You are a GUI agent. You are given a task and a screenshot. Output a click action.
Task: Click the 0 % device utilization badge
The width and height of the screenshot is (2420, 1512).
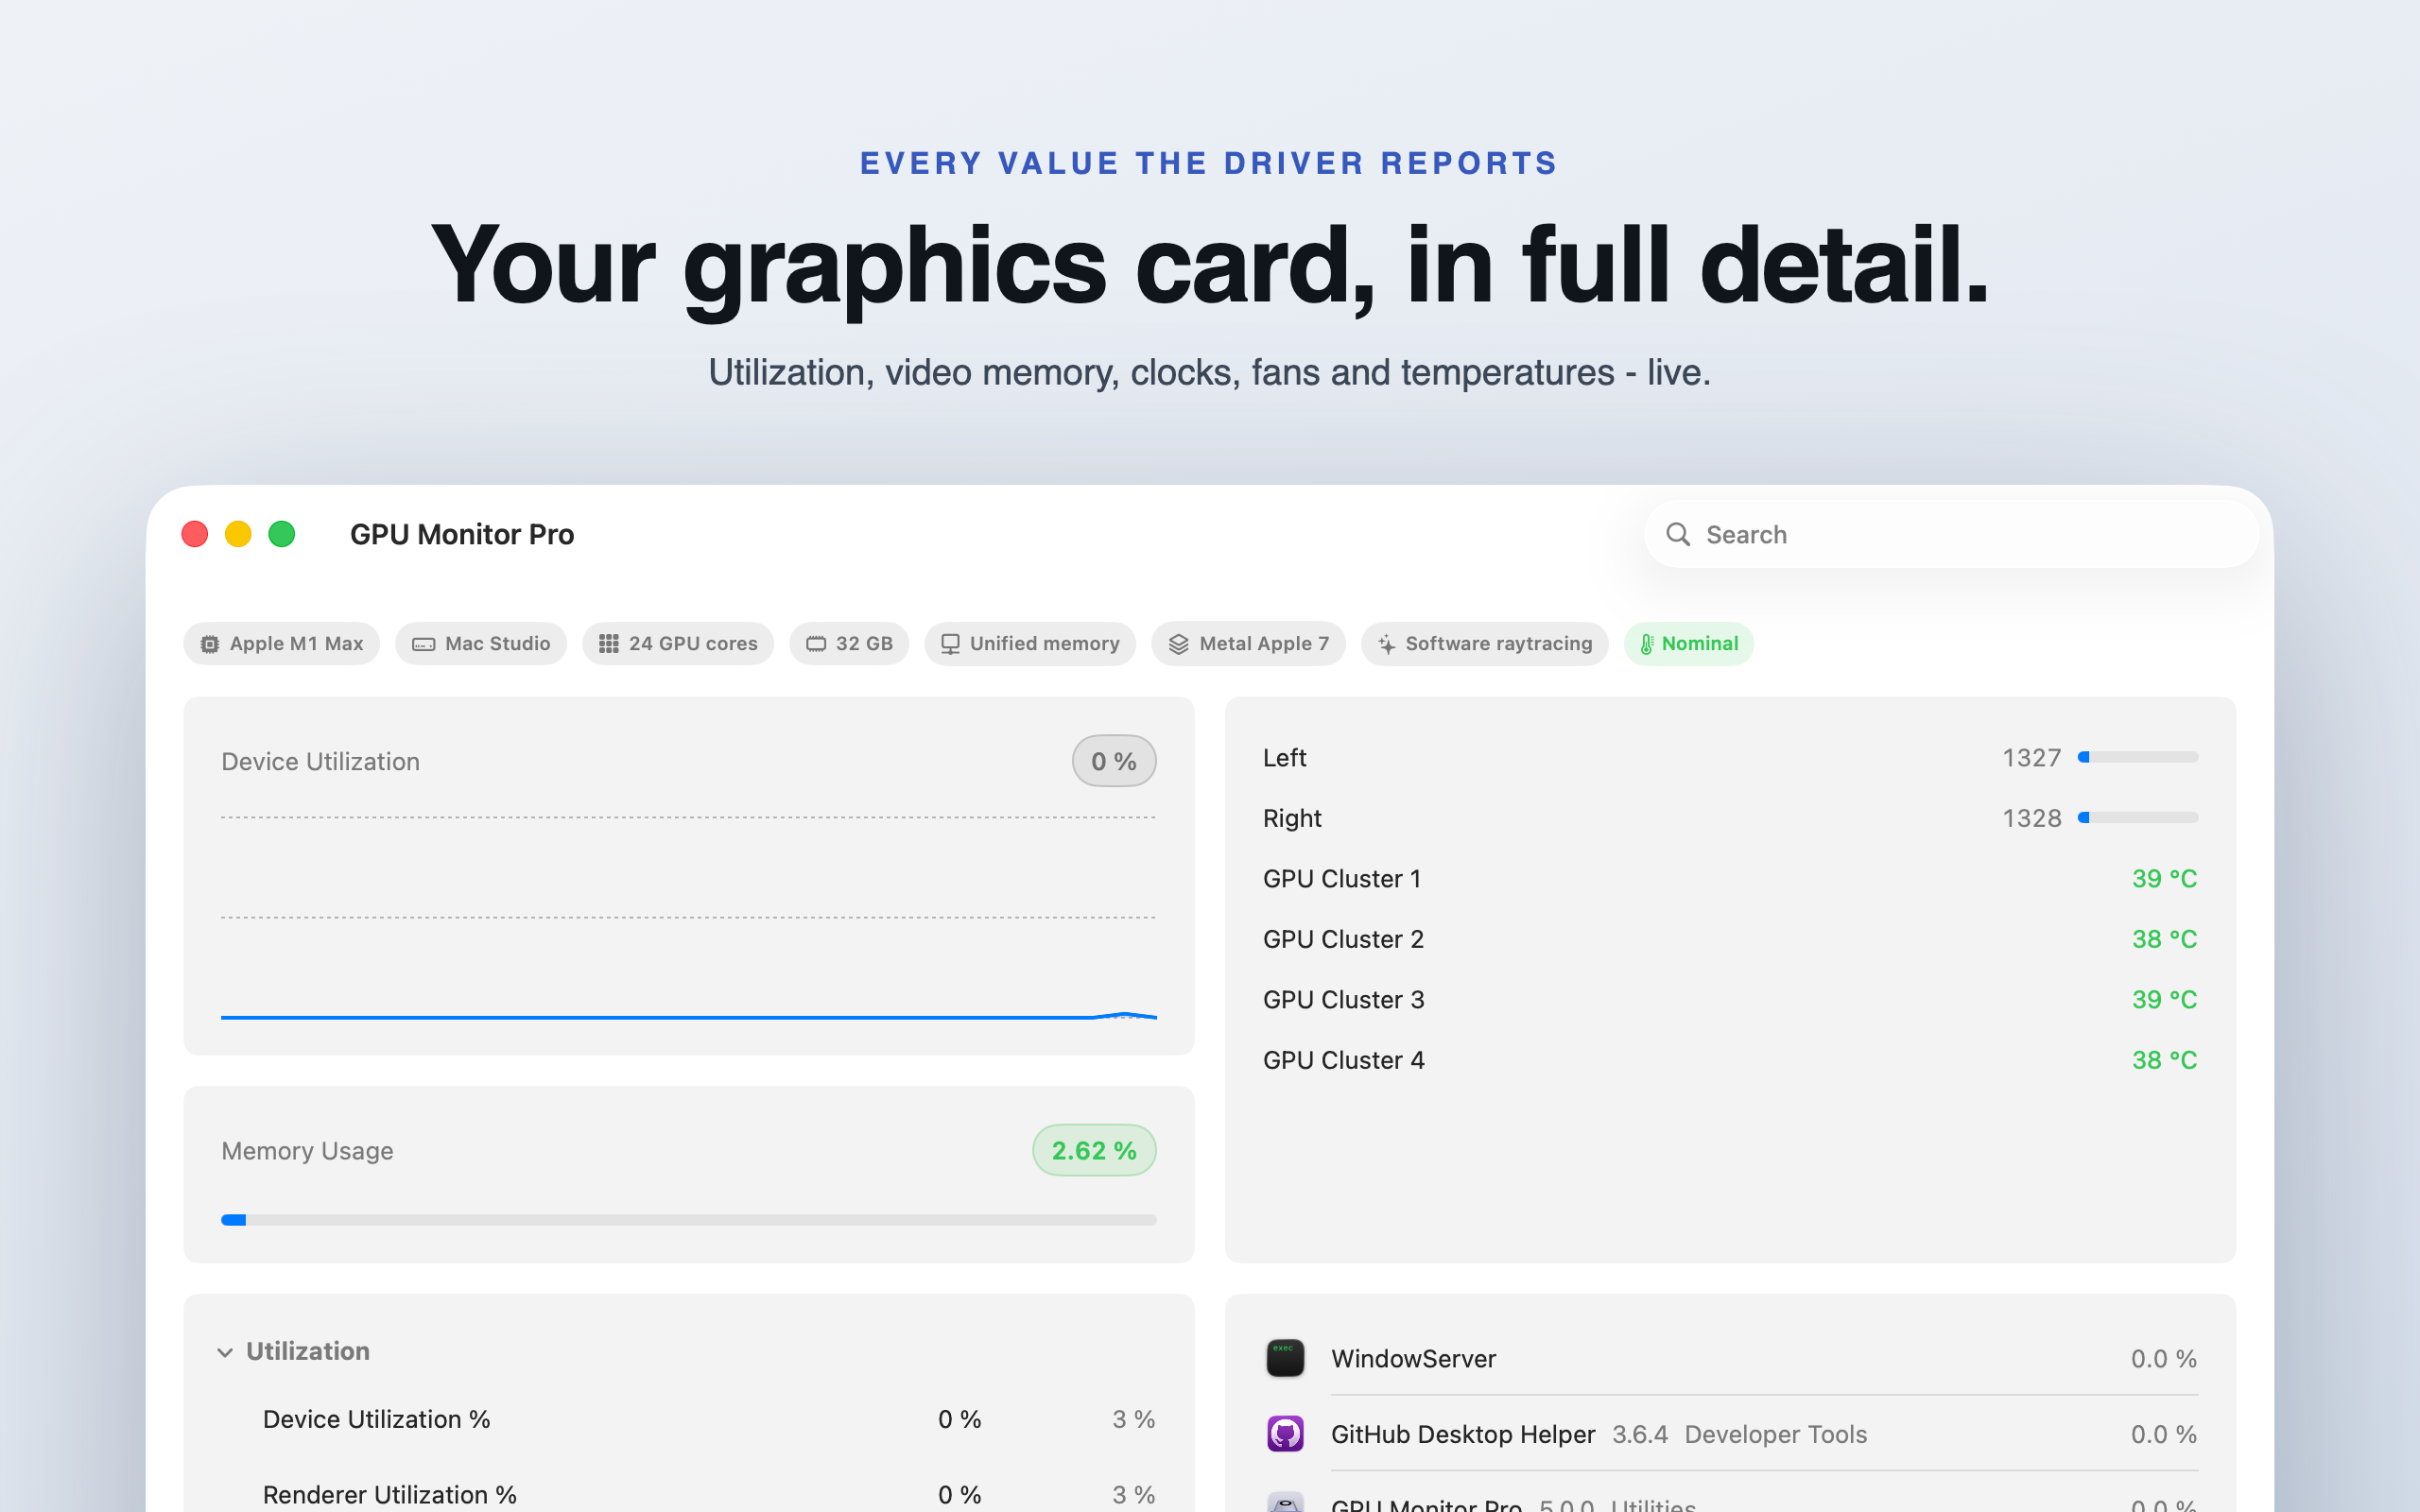pos(1114,761)
